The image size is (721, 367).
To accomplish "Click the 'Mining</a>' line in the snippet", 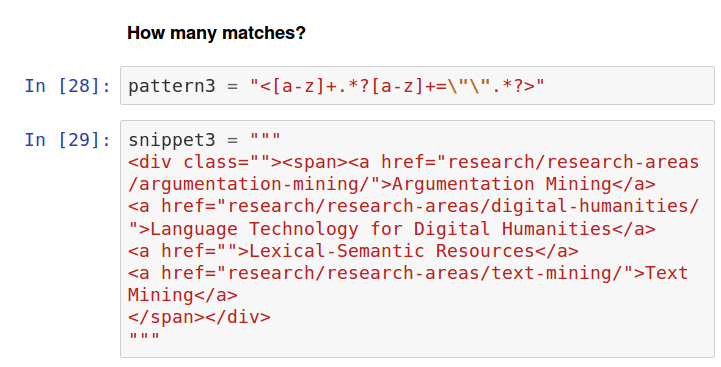I will click(x=183, y=295).
